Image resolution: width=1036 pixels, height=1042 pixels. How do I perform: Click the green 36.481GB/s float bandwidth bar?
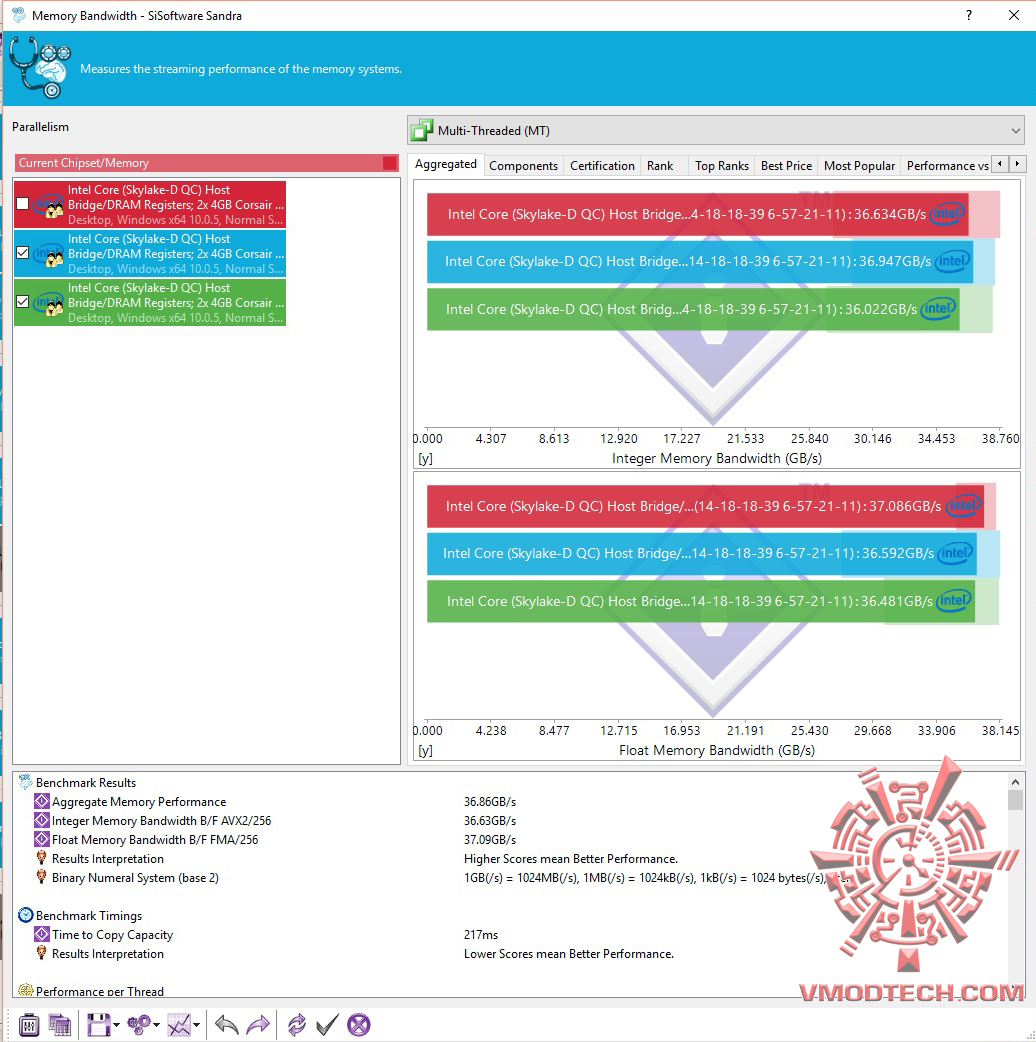pyautogui.click(x=701, y=601)
